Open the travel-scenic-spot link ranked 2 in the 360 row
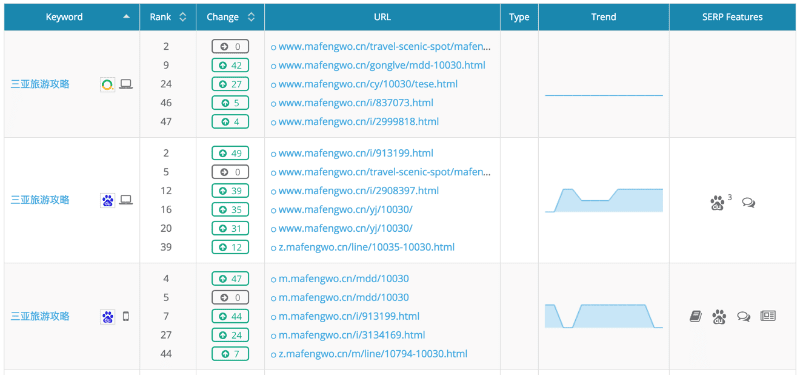Image resolution: width=800 pixels, height=375 pixels. click(x=384, y=46)
